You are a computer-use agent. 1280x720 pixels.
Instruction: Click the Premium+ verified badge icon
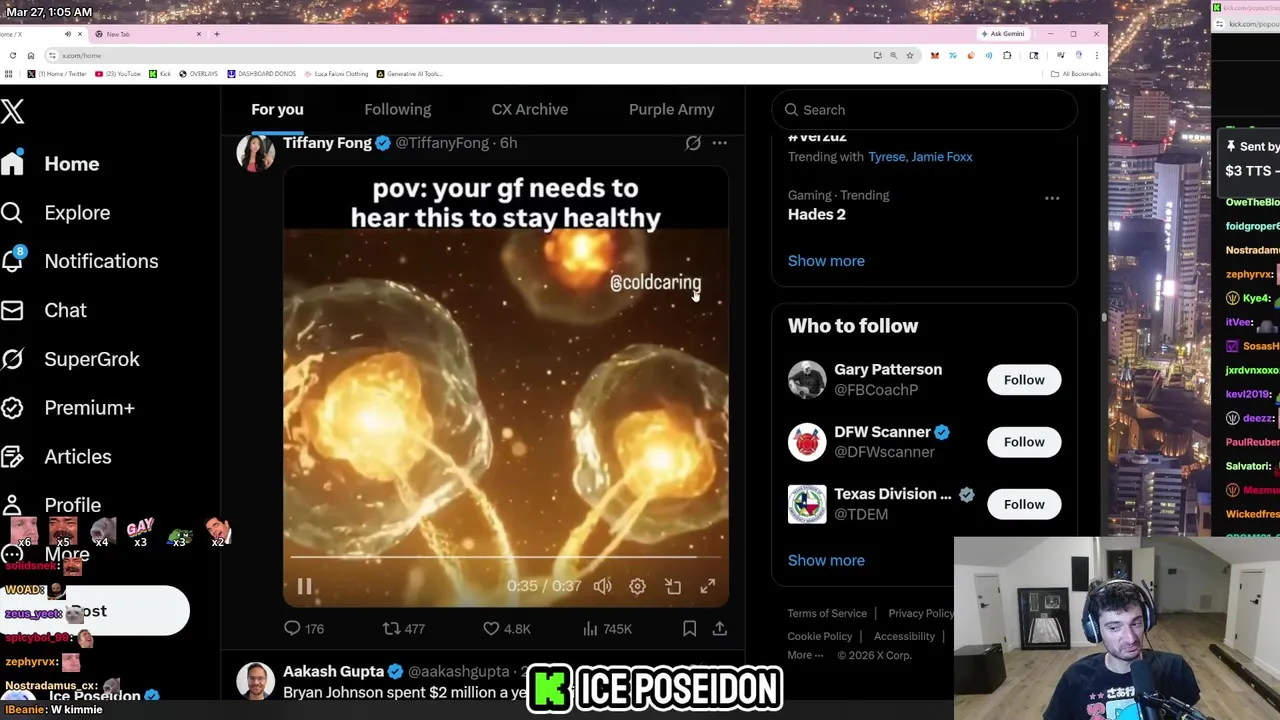[x=12, y=408]
